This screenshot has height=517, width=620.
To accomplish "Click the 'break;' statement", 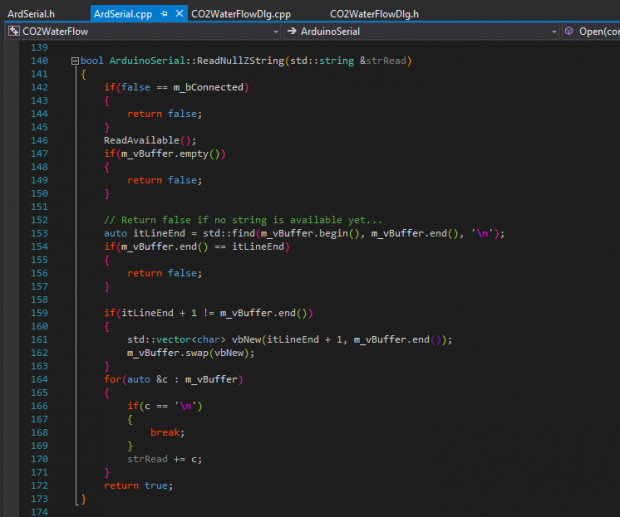I will click(167, 433).
